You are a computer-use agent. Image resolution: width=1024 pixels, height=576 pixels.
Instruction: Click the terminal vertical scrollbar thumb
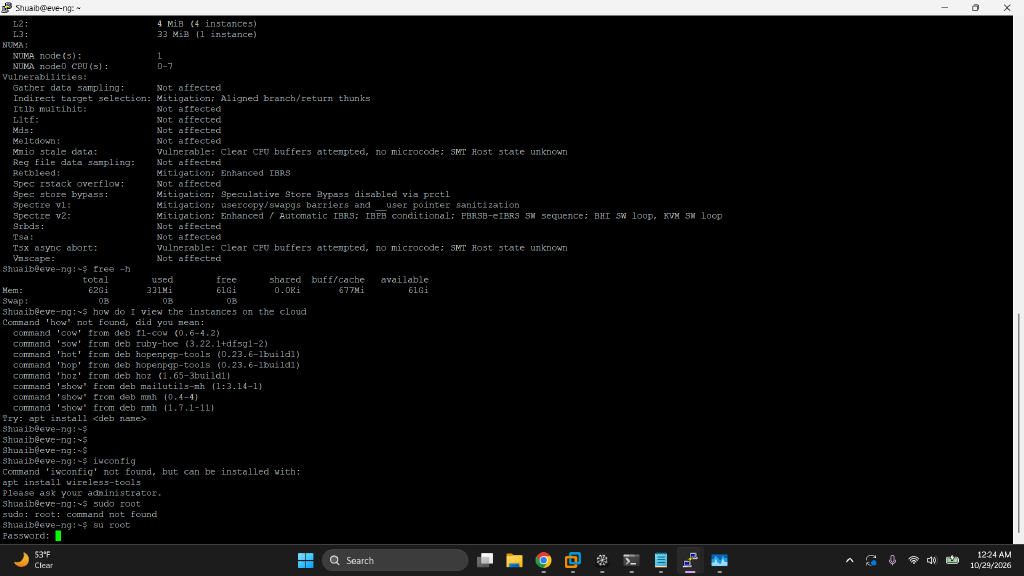pos(1018,423)
